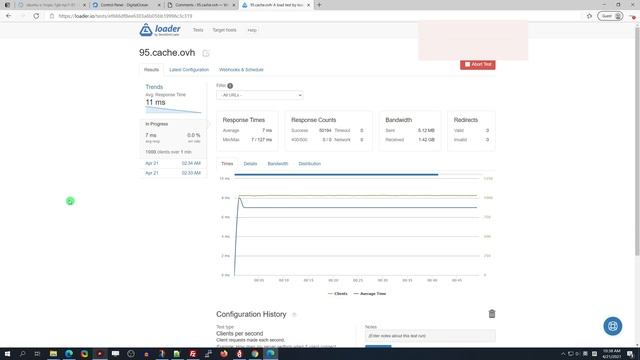Toggle the Clients series in chart legend

[338, 293]
